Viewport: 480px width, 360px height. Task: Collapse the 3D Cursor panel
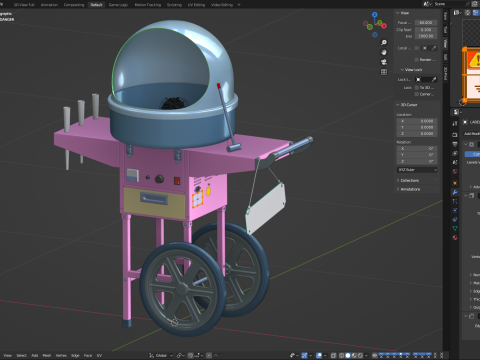(397, 105)
